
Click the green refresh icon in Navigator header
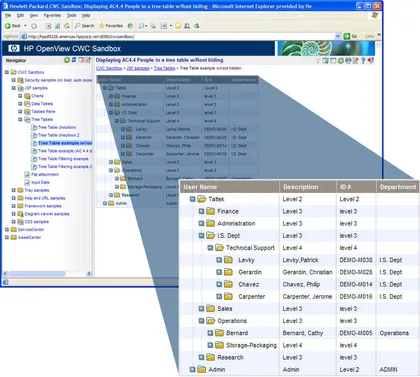coord(67,60)
